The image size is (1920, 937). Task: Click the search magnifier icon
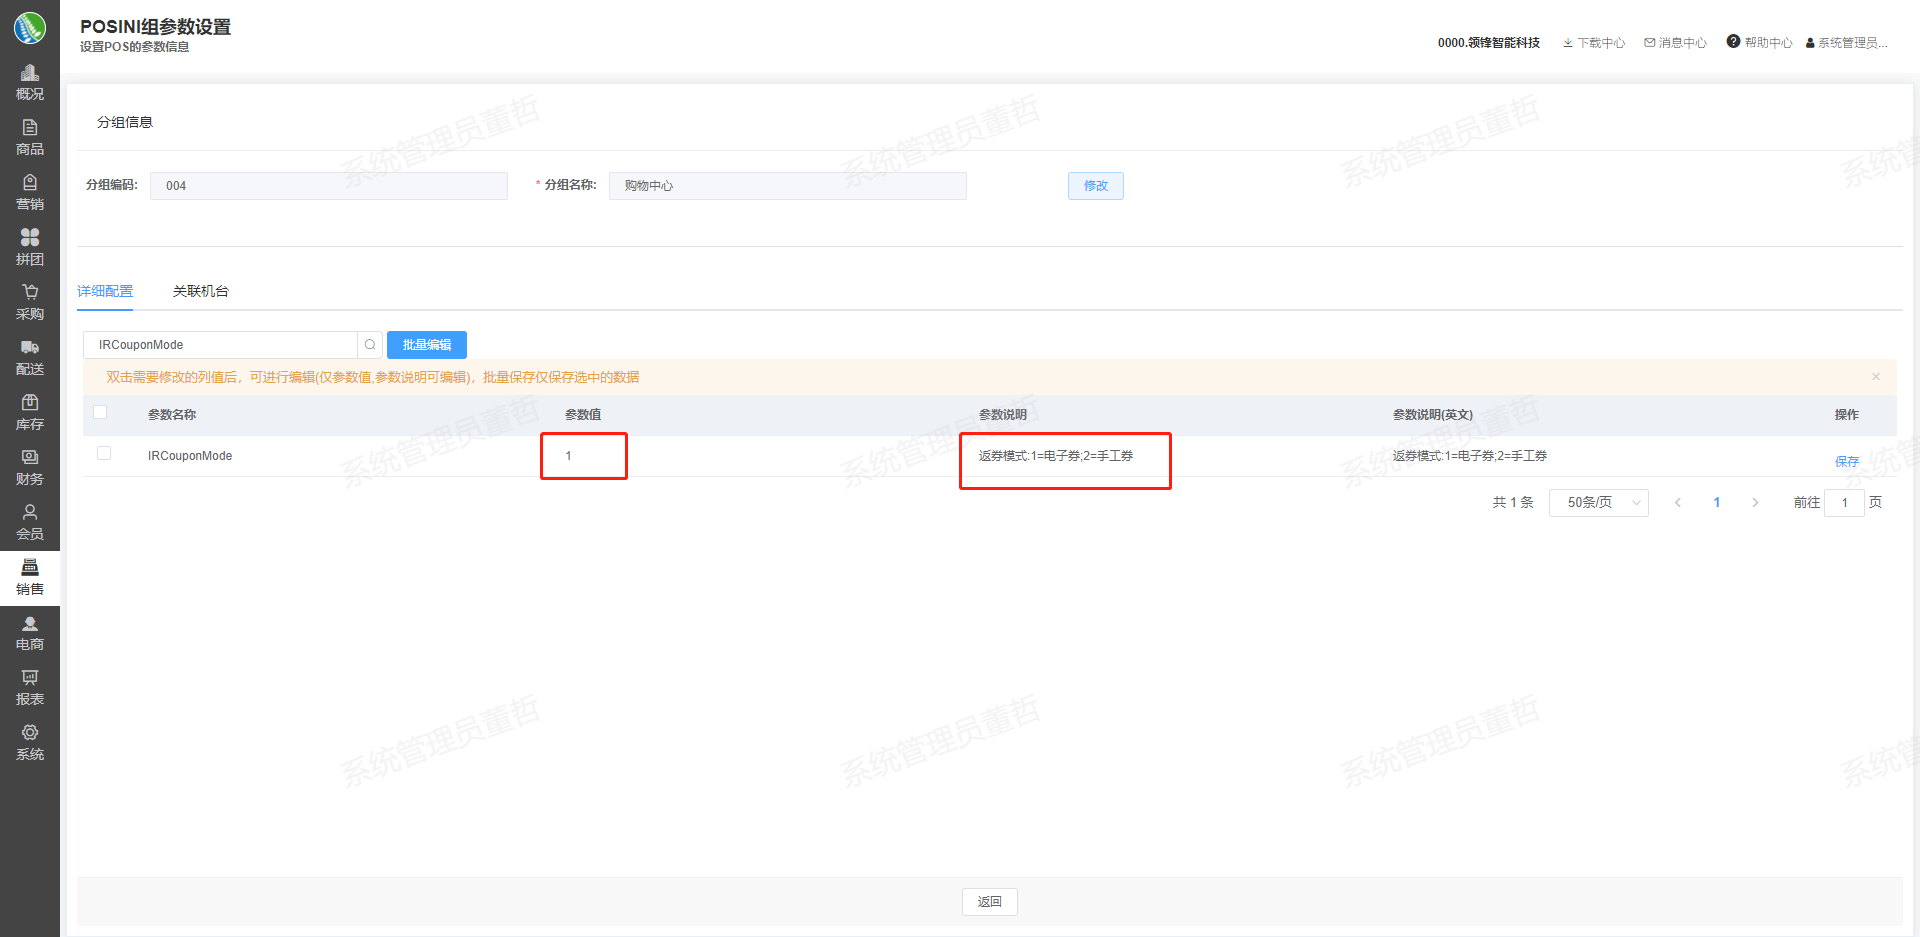pos(370,345)
